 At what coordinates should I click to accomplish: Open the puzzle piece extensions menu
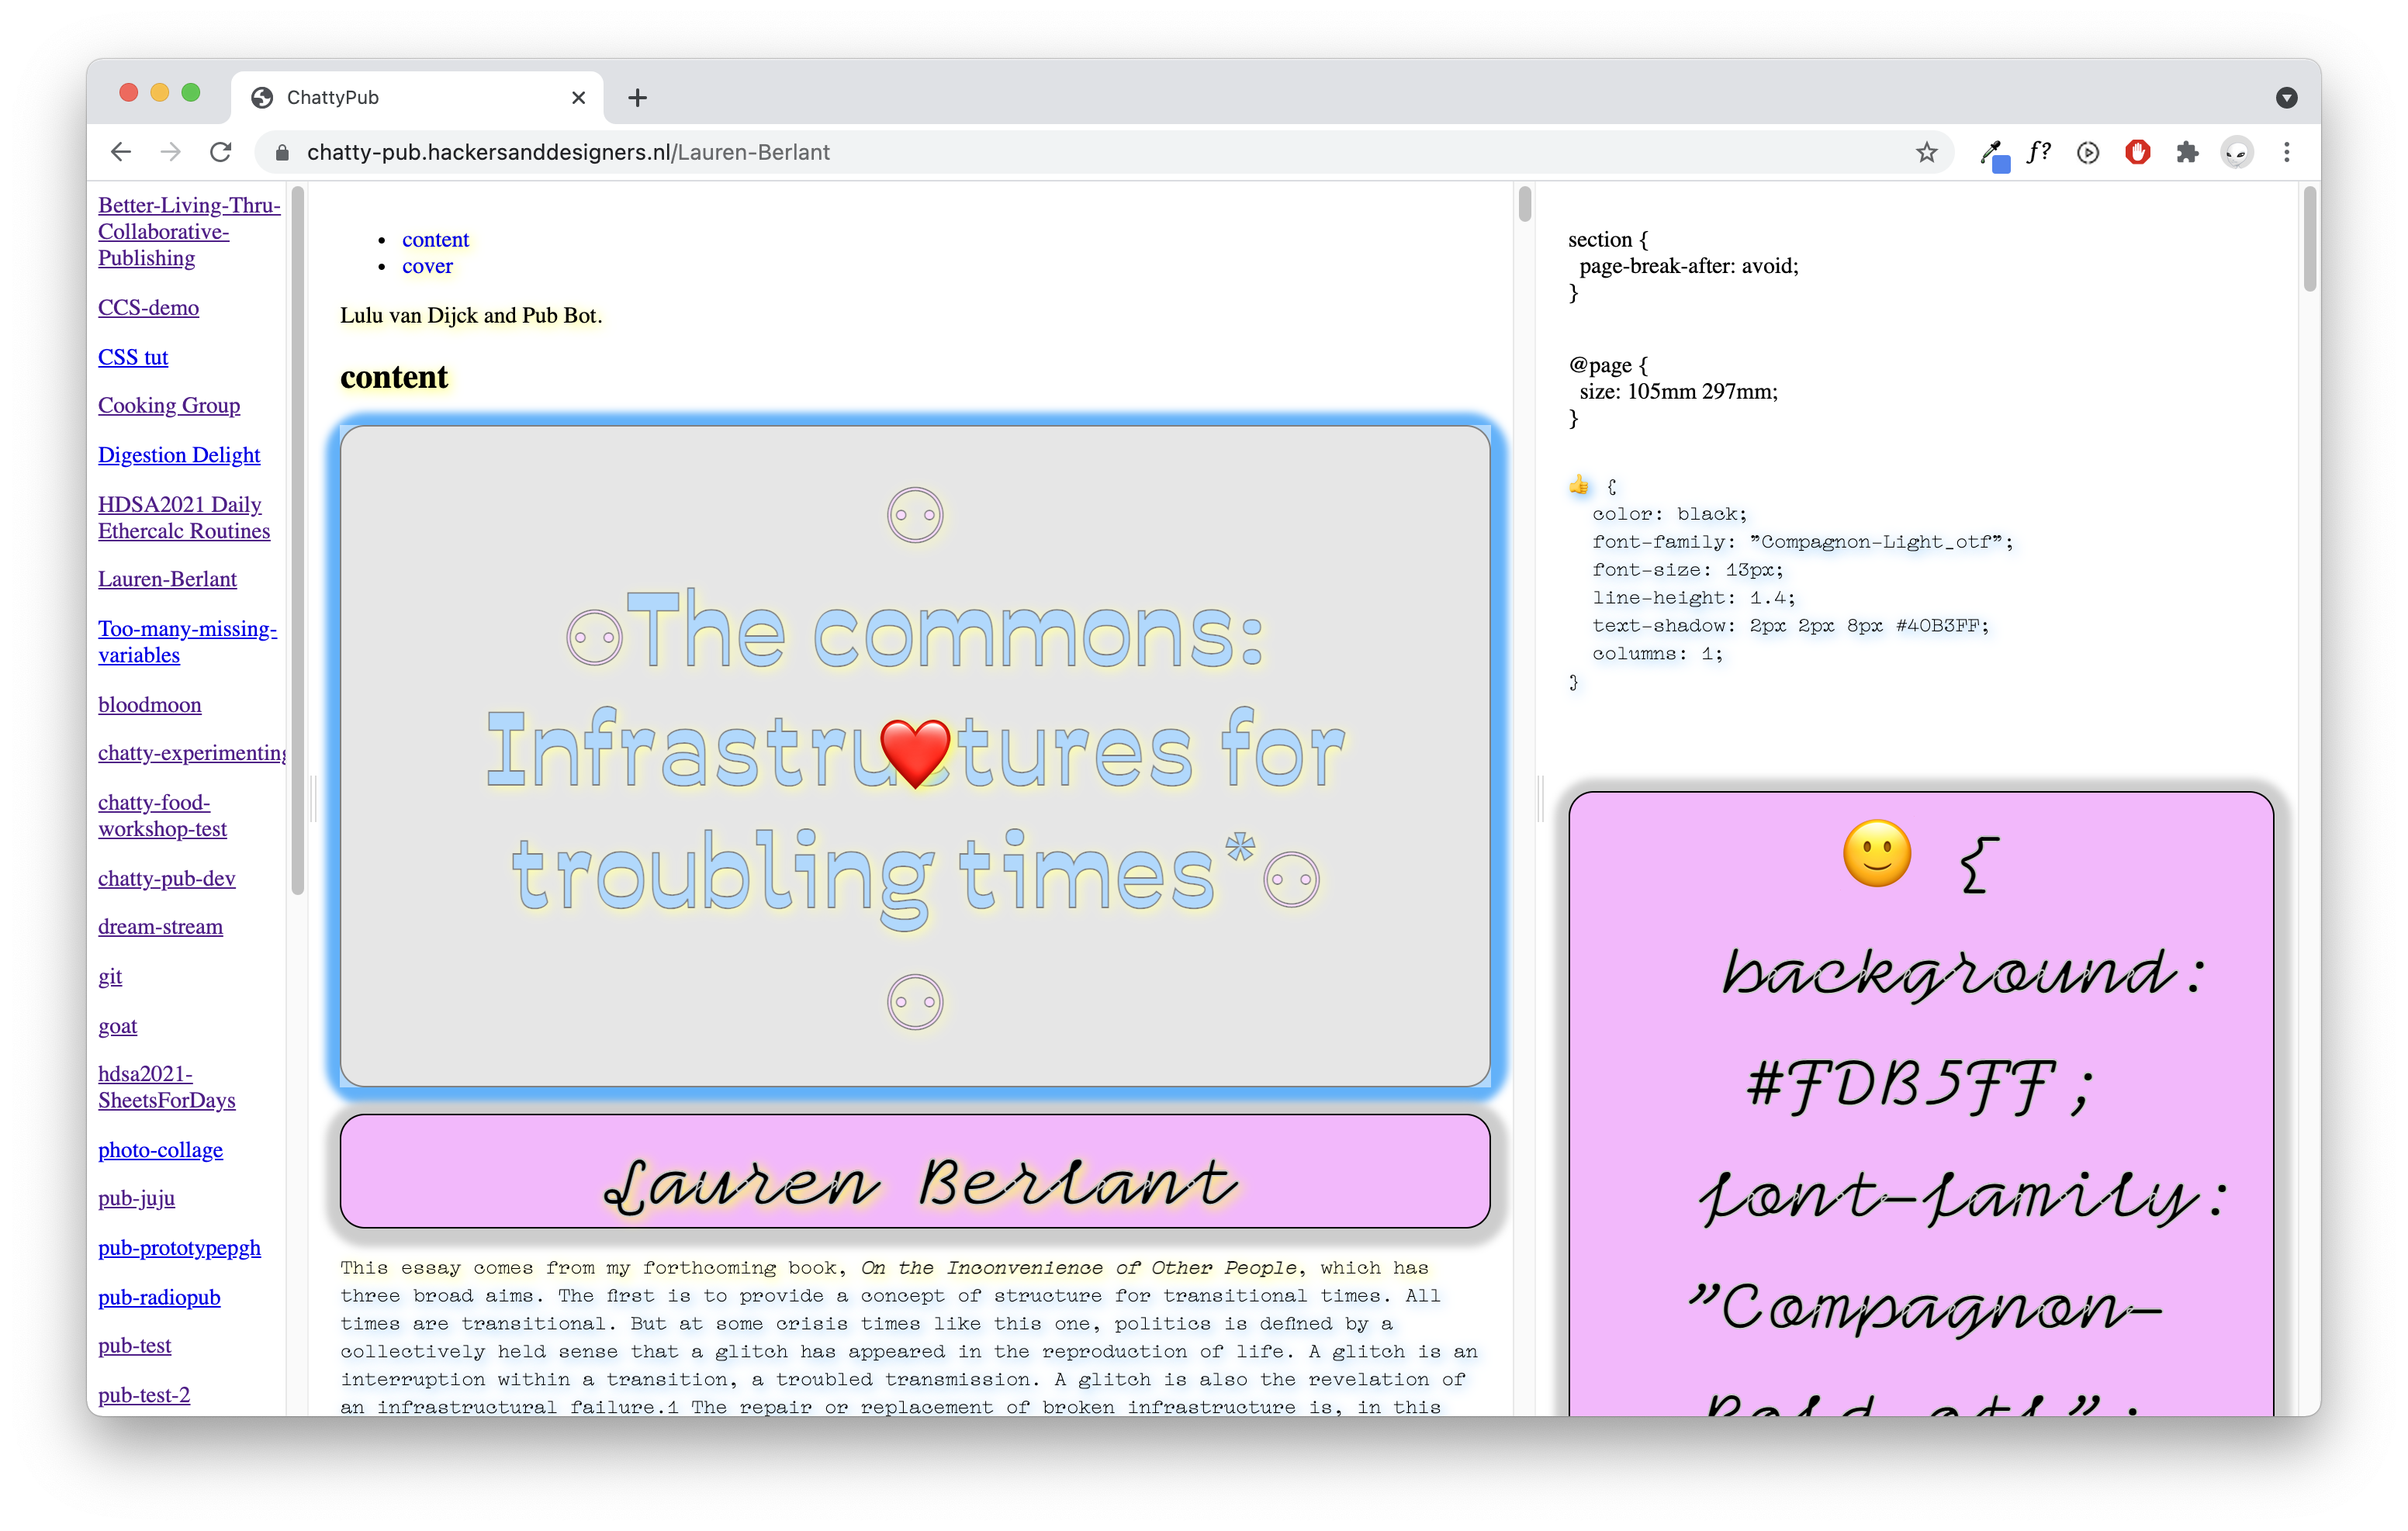pos(2187,152)
